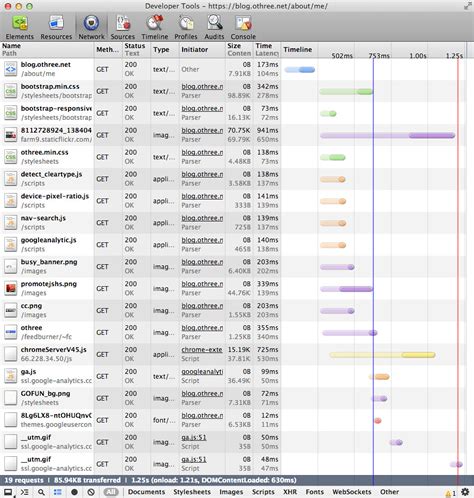Click the settings gear icon

(465, 492)
